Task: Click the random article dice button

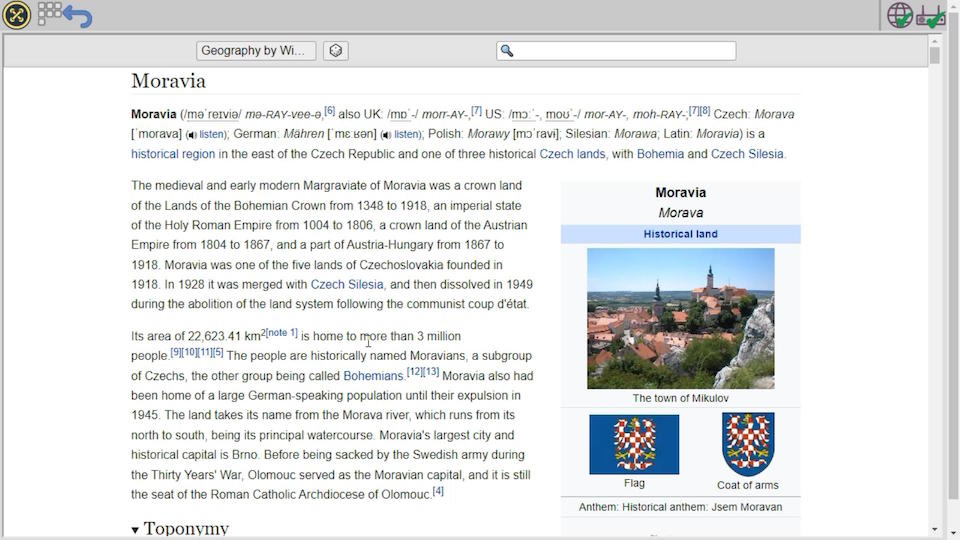Action: [336, 51]
